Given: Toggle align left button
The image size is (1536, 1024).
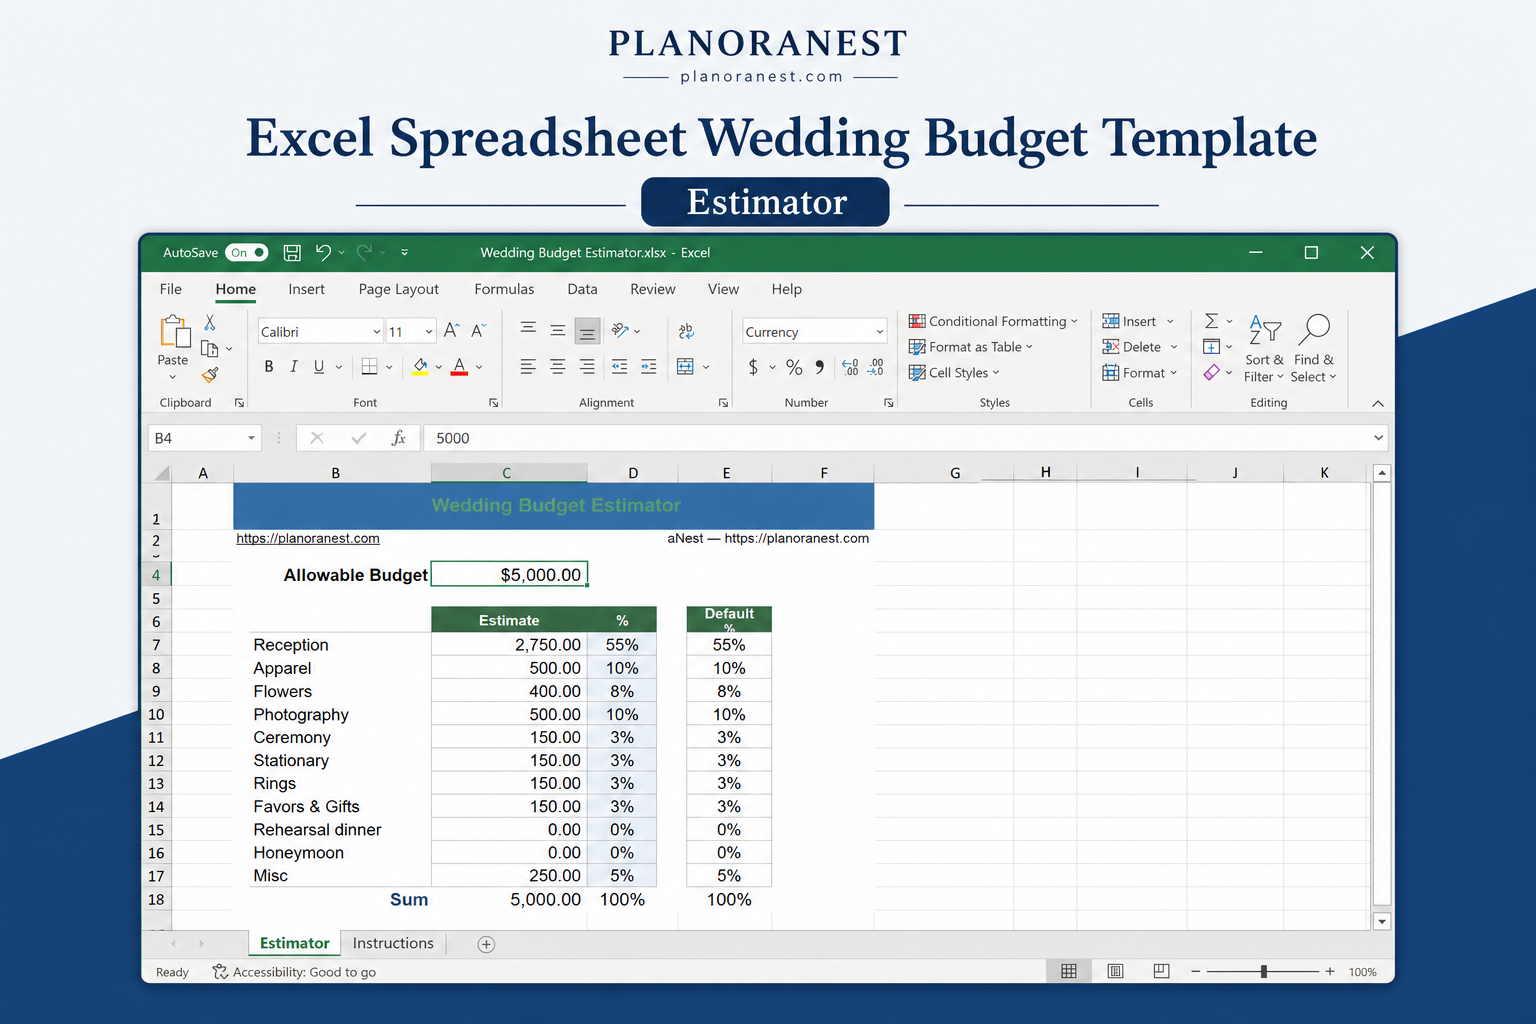Looking at the screenshot, I should click(x=528, y=367).
